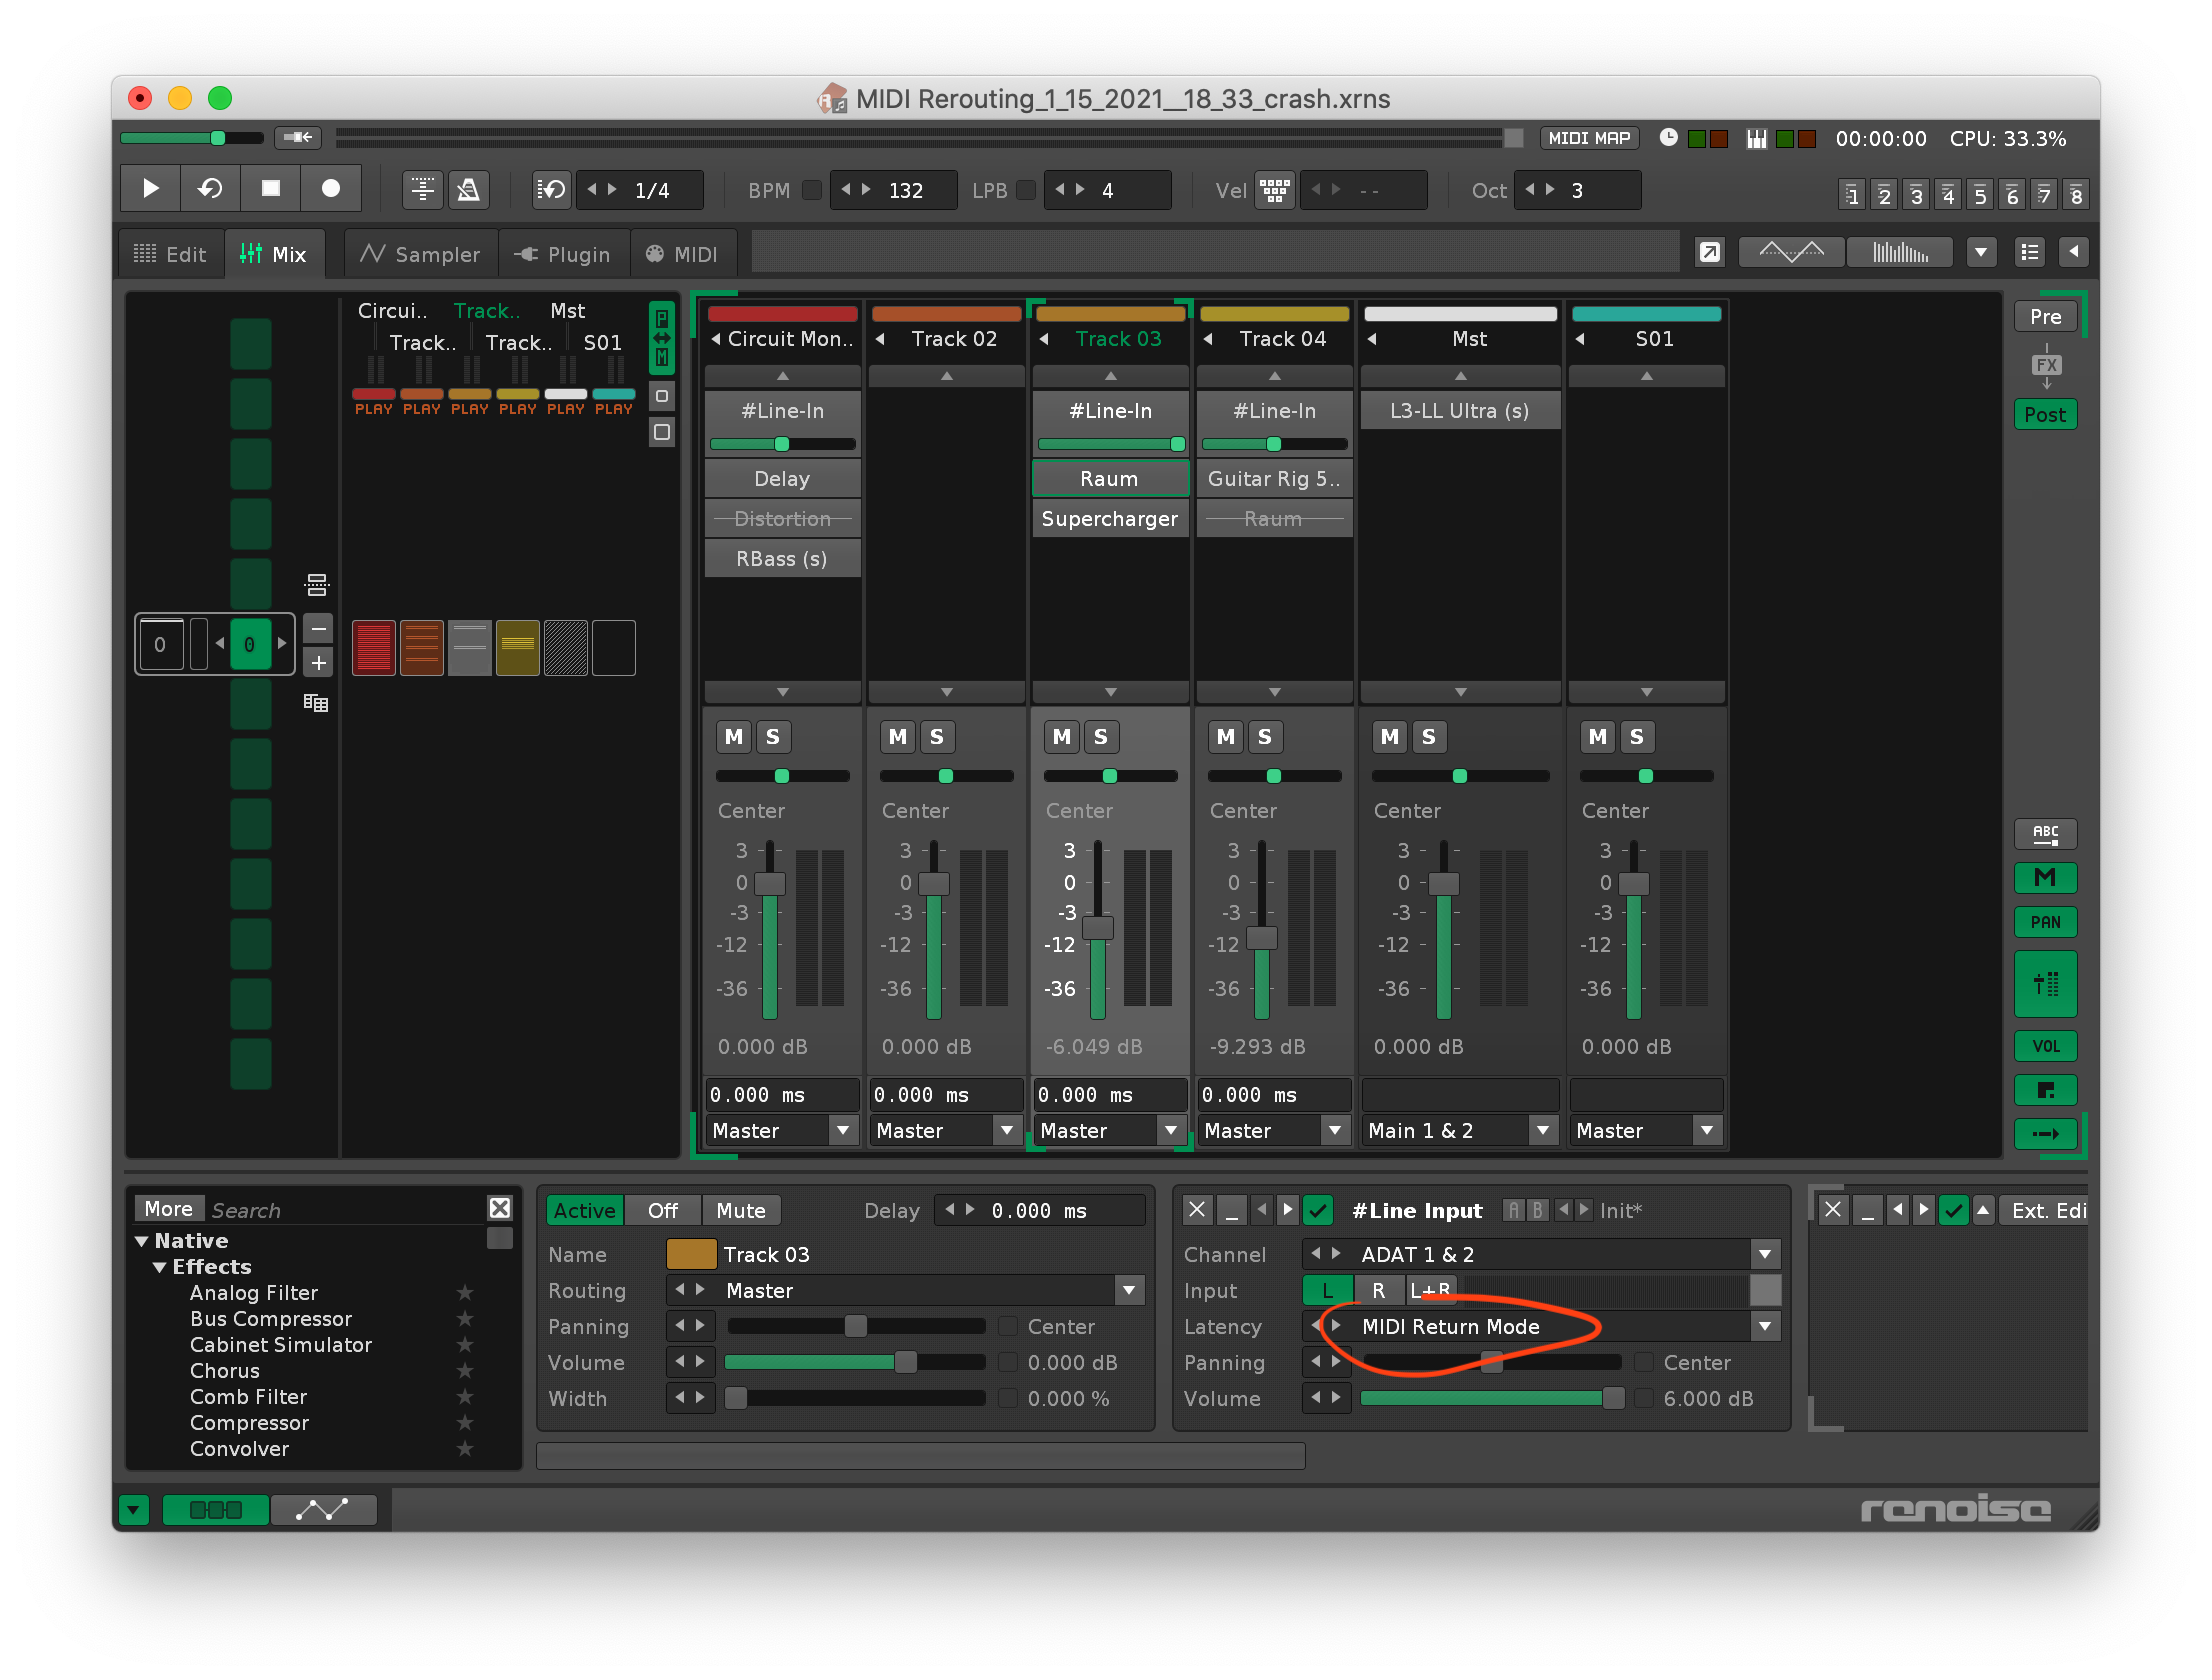Screen dimensions: 2212x1680
Task: Show the scopes waveform view icon
Action: tap(1791, 252)
